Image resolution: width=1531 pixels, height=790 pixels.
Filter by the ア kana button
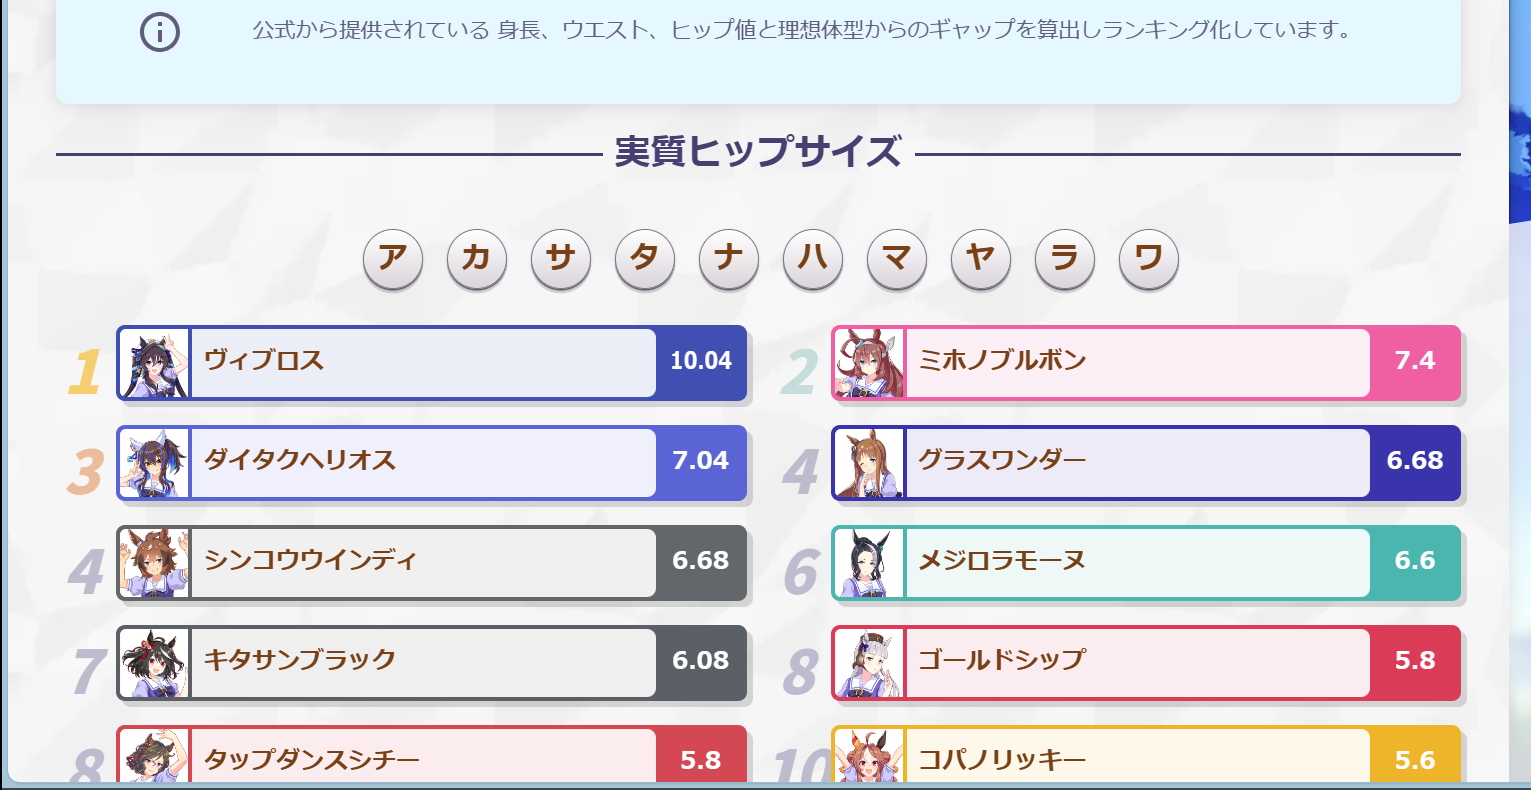pos(393,259)
